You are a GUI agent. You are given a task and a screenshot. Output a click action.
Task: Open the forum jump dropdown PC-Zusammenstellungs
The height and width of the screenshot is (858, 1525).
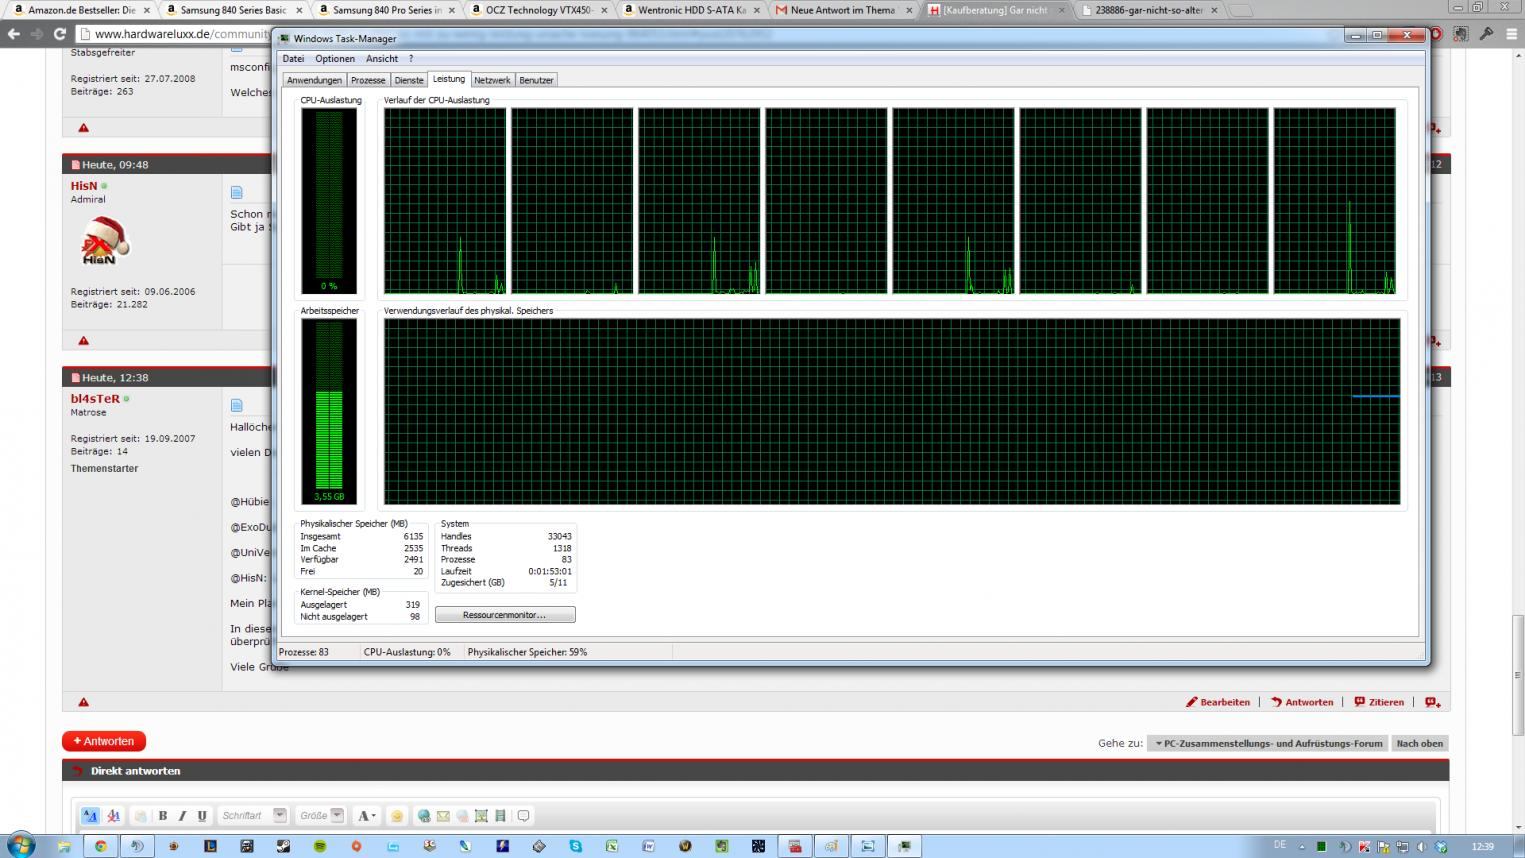(1268, 743)
